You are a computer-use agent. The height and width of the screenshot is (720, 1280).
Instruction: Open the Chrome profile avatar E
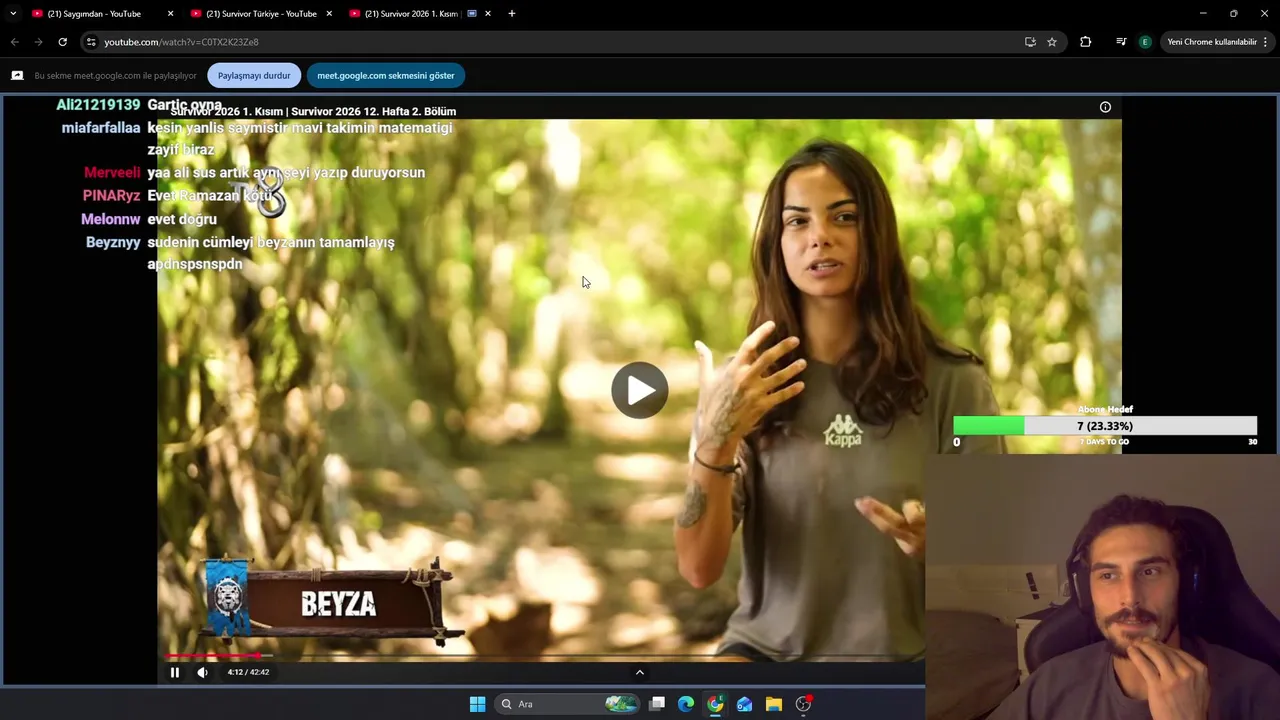coord(1145,42)
